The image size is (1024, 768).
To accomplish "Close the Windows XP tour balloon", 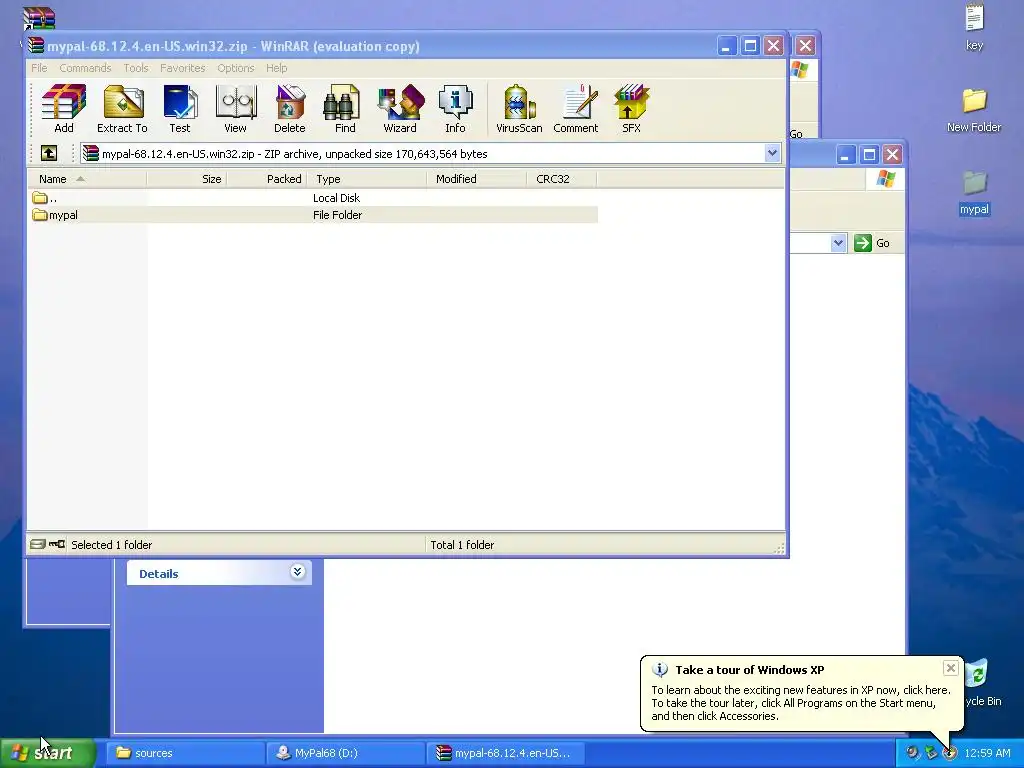I will [950, 667].
